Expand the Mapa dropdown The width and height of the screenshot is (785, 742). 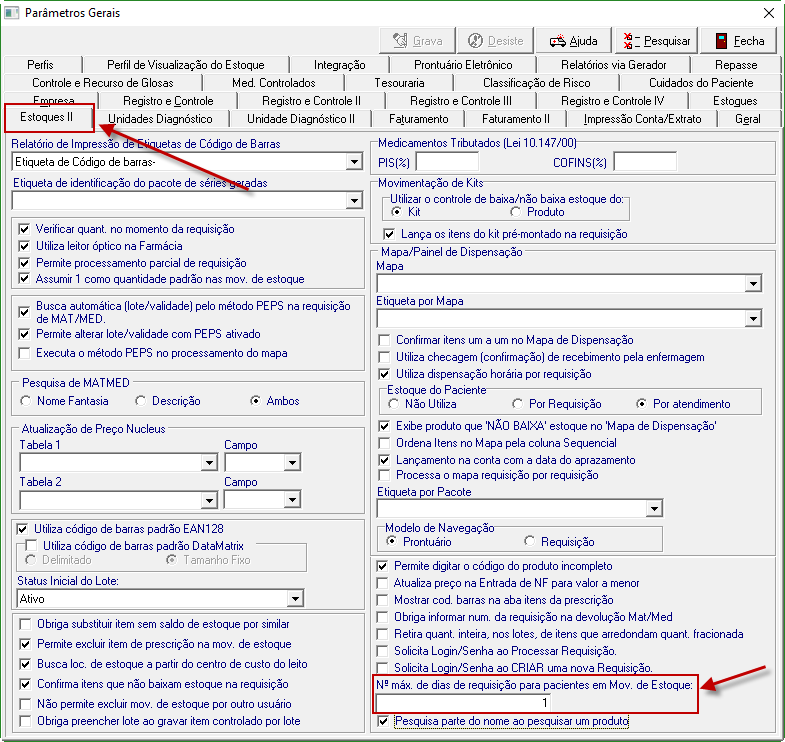pos(753,284)
